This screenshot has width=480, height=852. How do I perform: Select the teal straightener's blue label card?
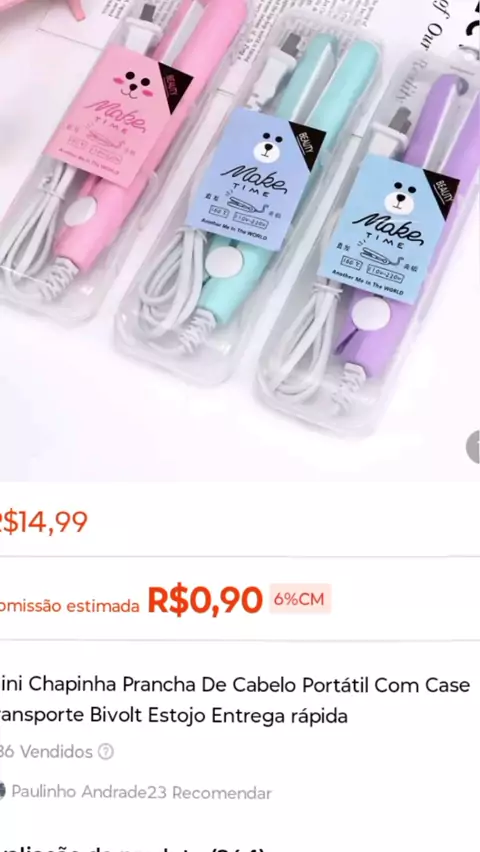[x=255, y=179]
